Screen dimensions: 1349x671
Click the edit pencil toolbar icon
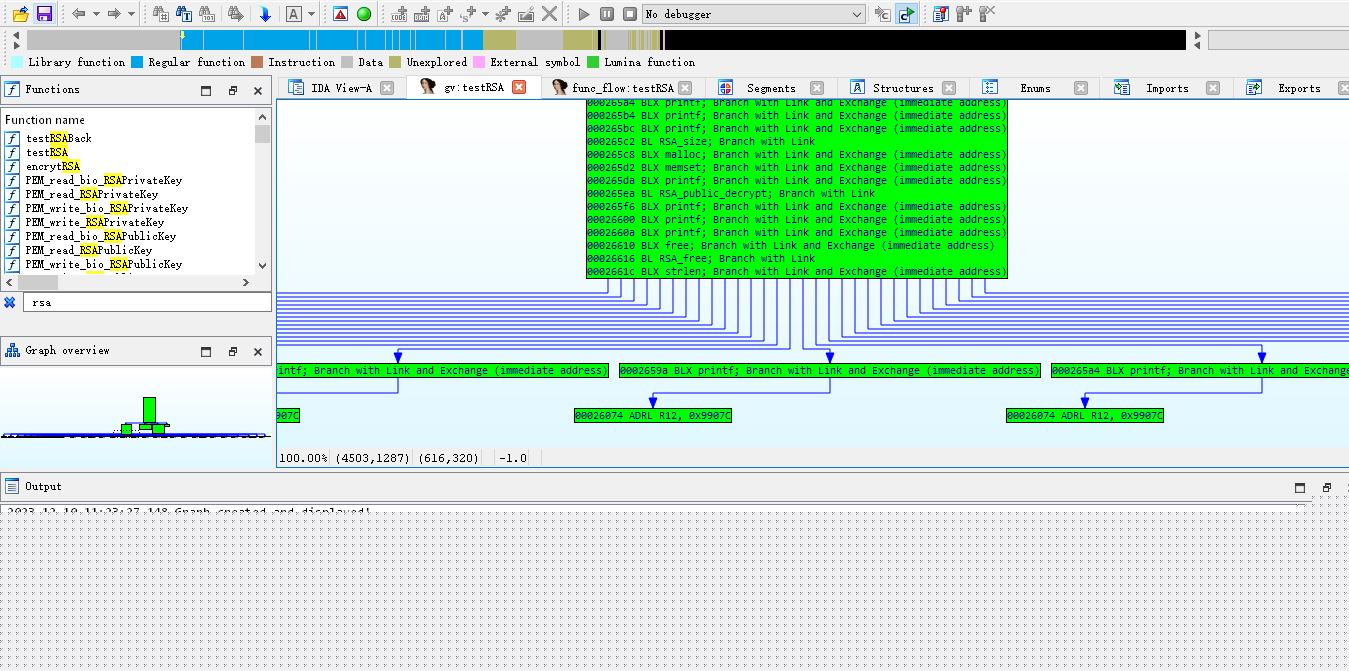526,14
